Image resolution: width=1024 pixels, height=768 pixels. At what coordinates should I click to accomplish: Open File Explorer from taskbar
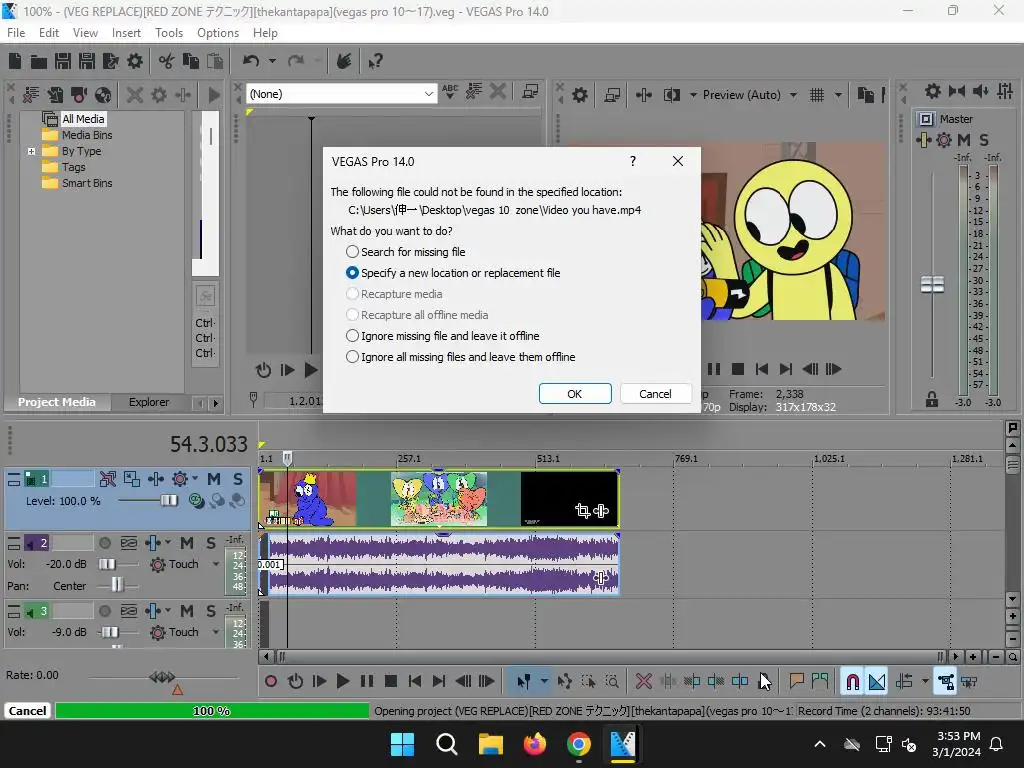point(490,744)
